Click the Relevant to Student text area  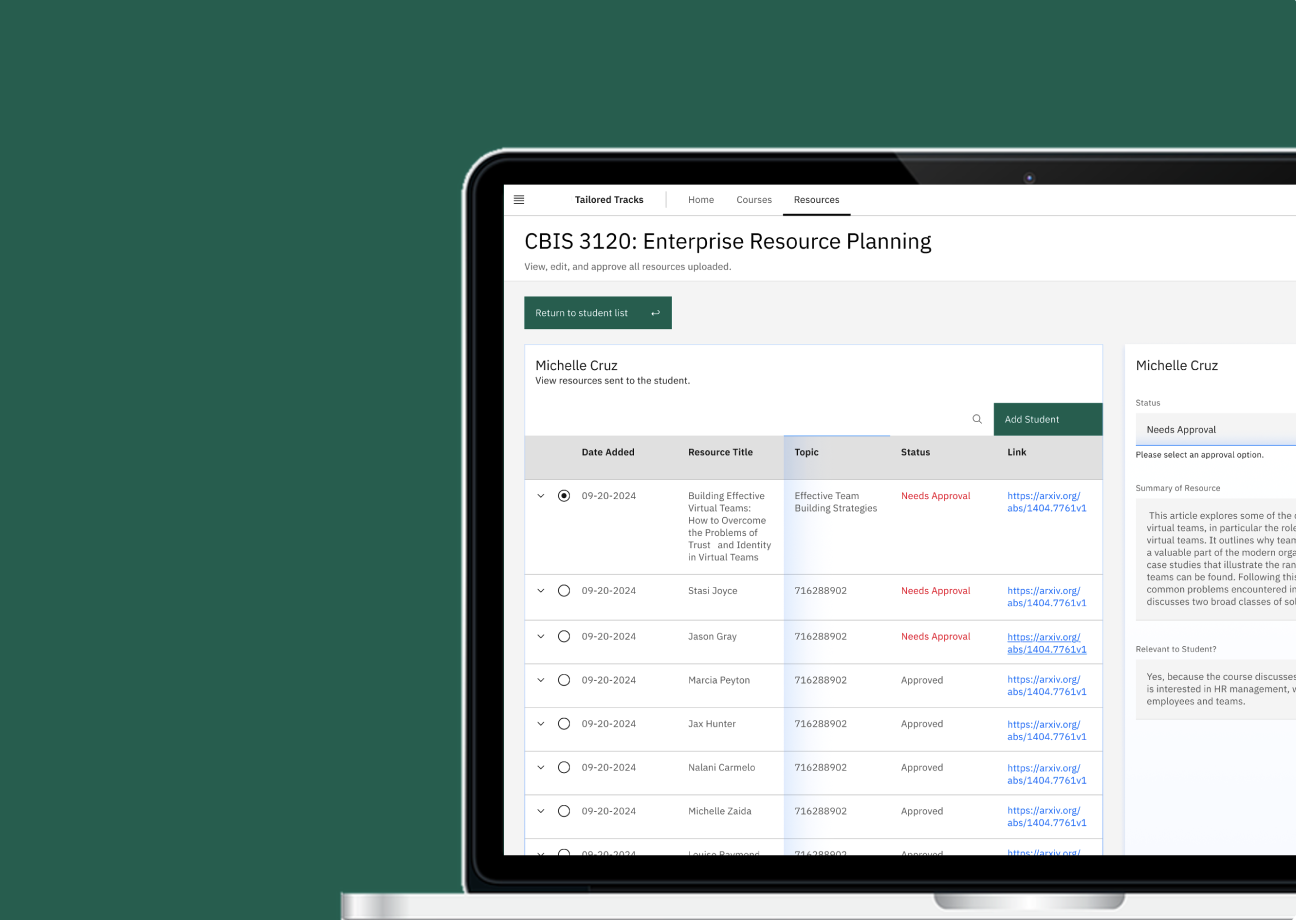coord(1216,689)
